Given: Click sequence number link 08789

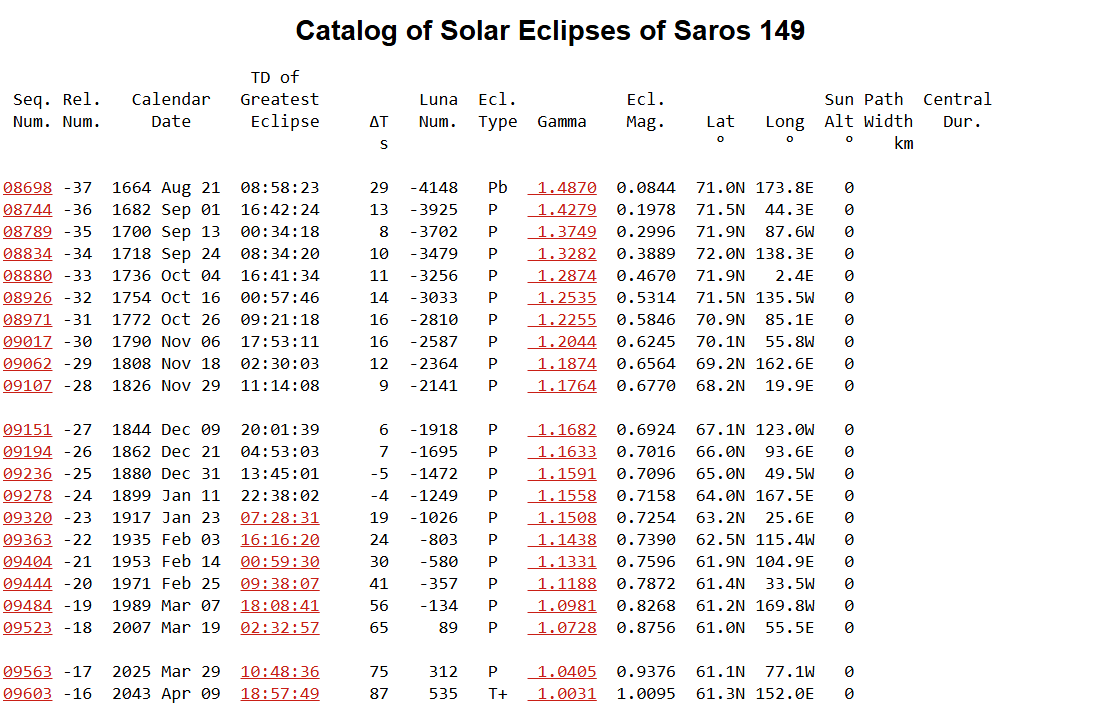Looking at the screenshot, I should [x=28, y=231].
